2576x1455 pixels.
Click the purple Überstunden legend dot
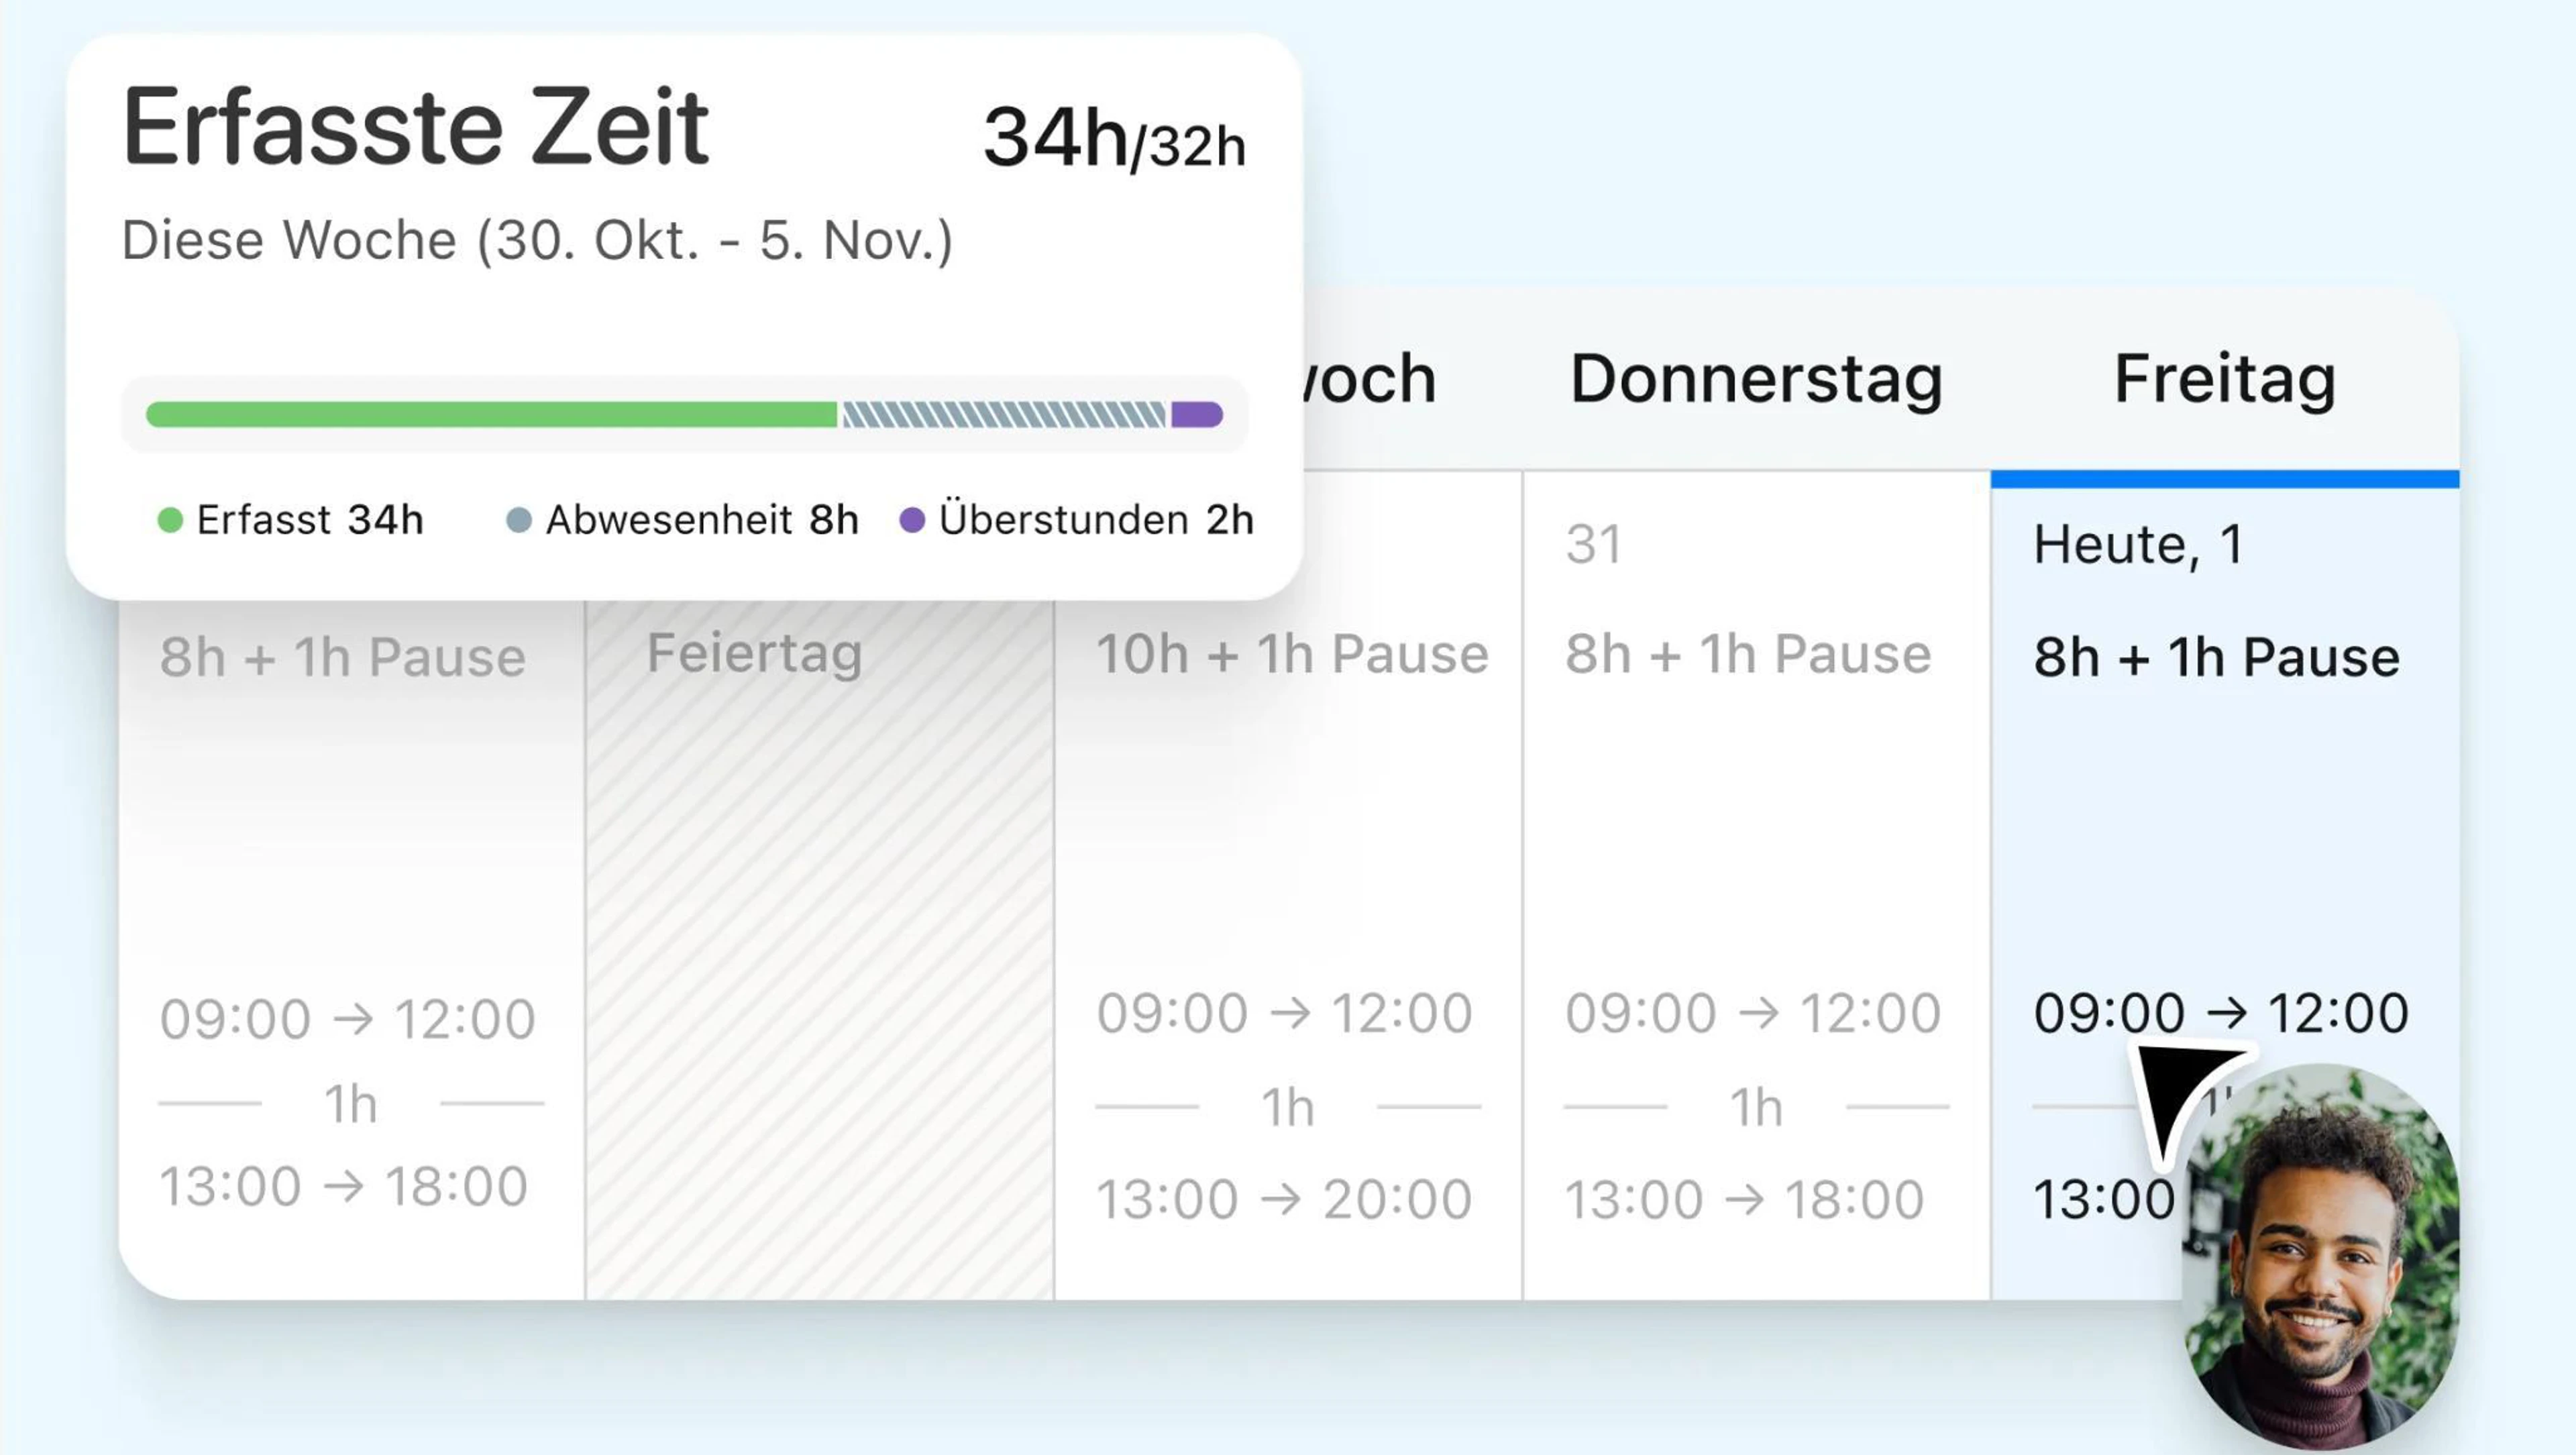point(912,520)
